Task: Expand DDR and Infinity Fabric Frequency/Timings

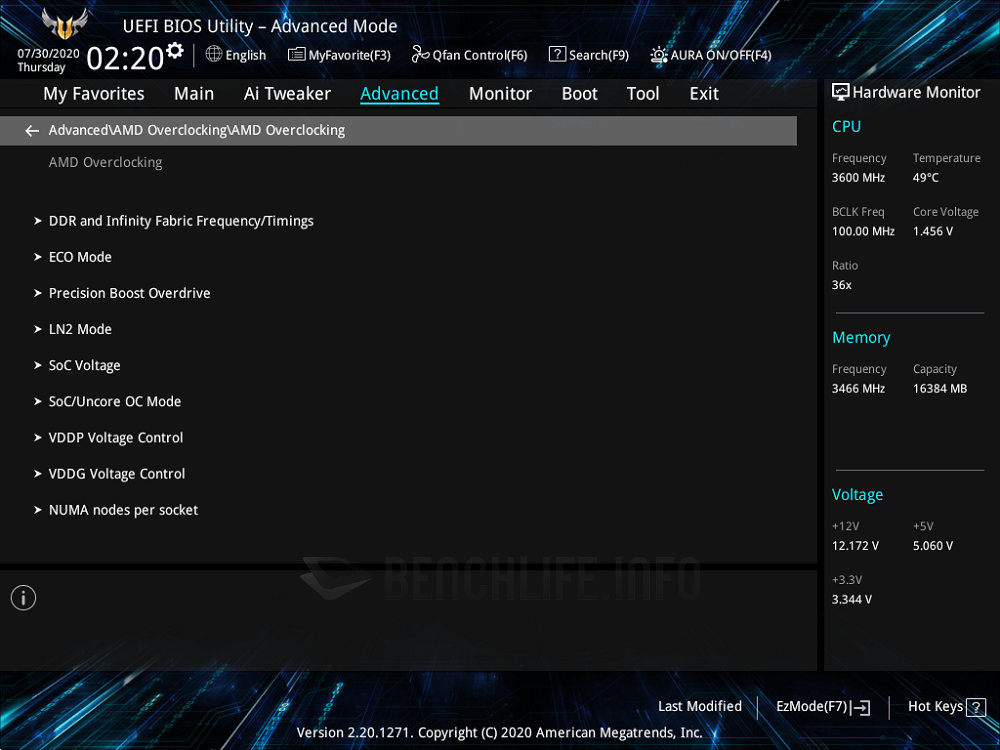Action: point(181,221)
